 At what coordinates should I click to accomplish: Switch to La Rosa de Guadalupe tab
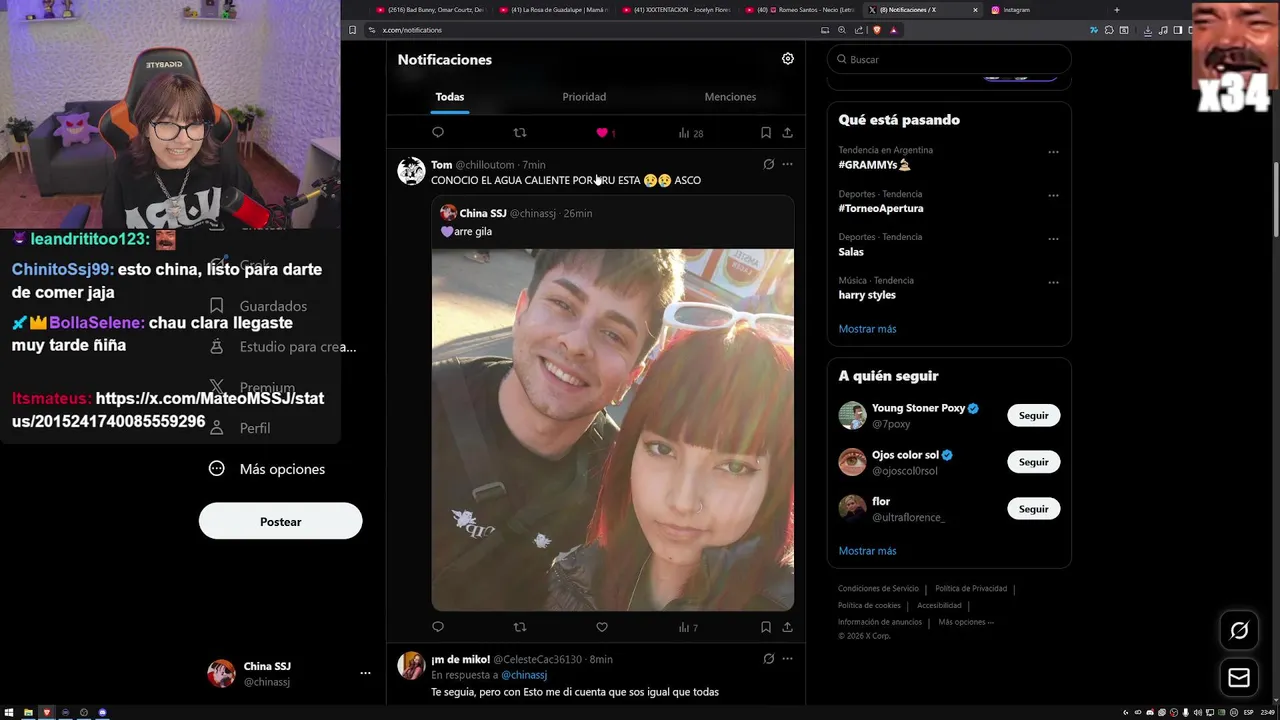[553, 10]
